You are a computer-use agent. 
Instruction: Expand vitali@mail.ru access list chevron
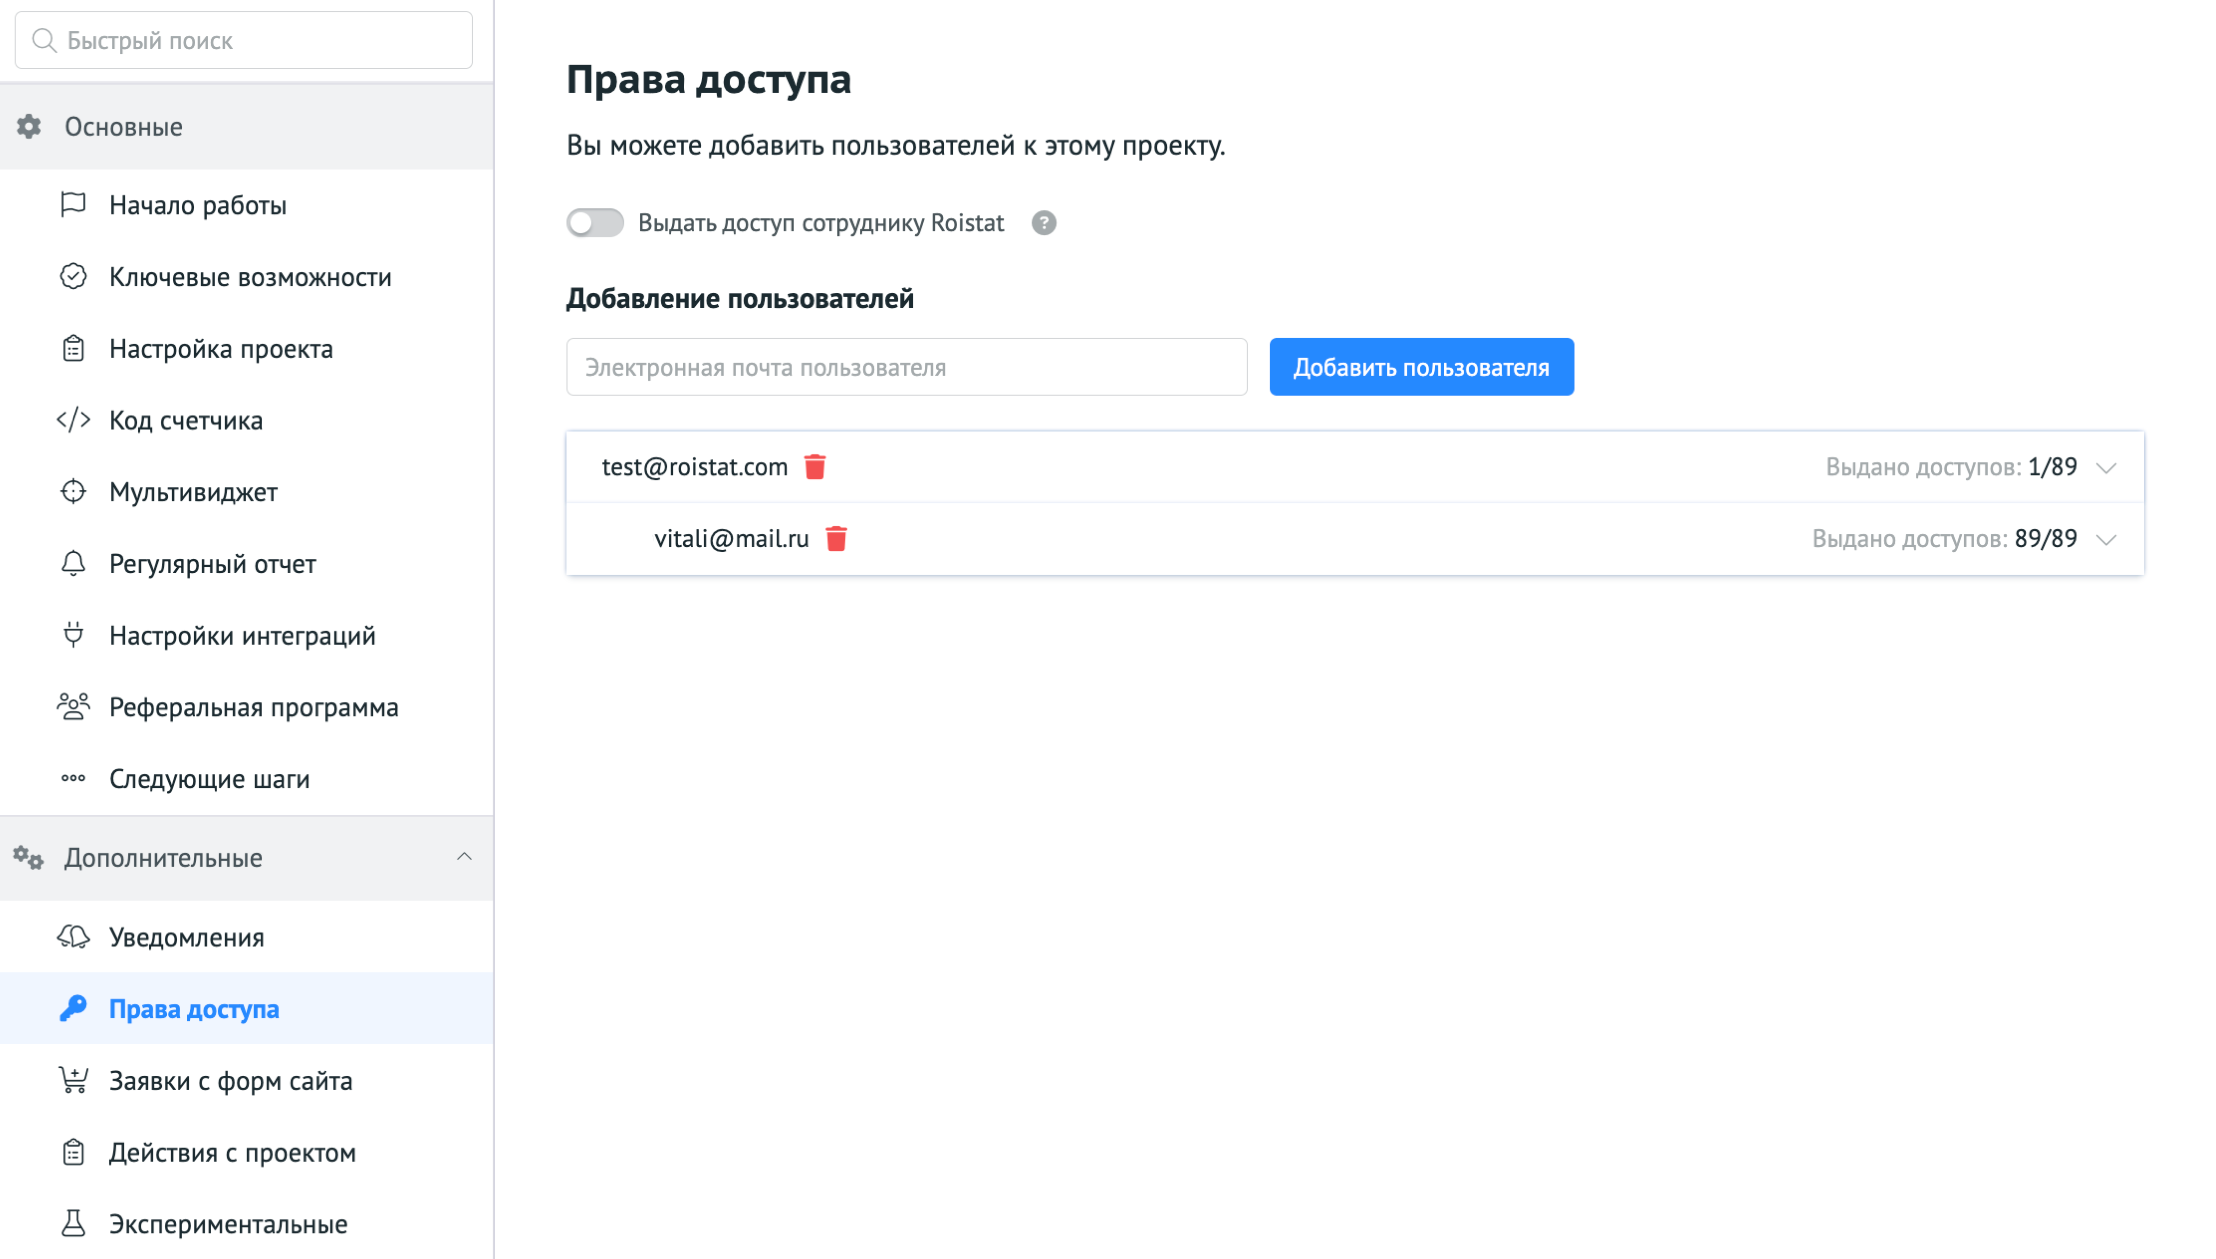point(2106,540)
